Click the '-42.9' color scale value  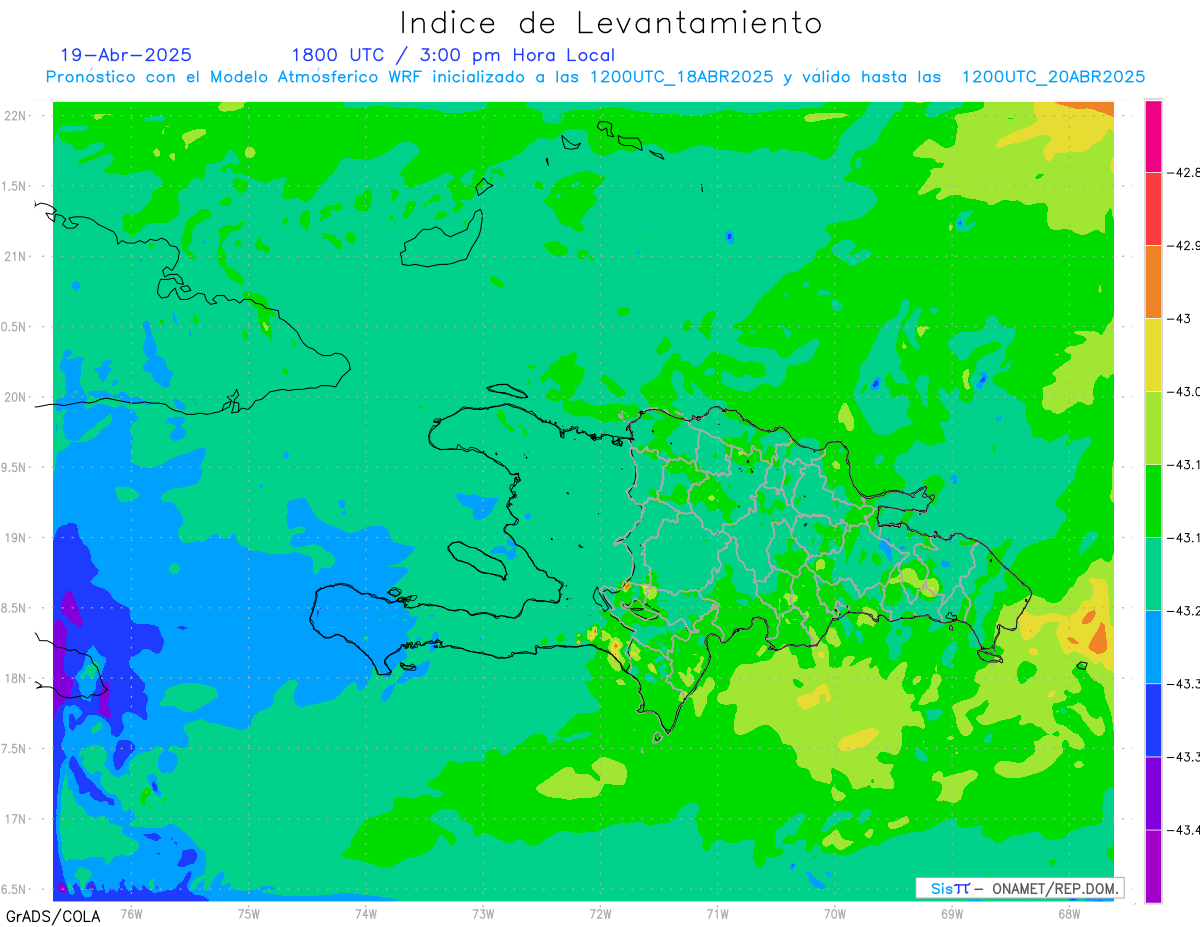point(1184,245)
